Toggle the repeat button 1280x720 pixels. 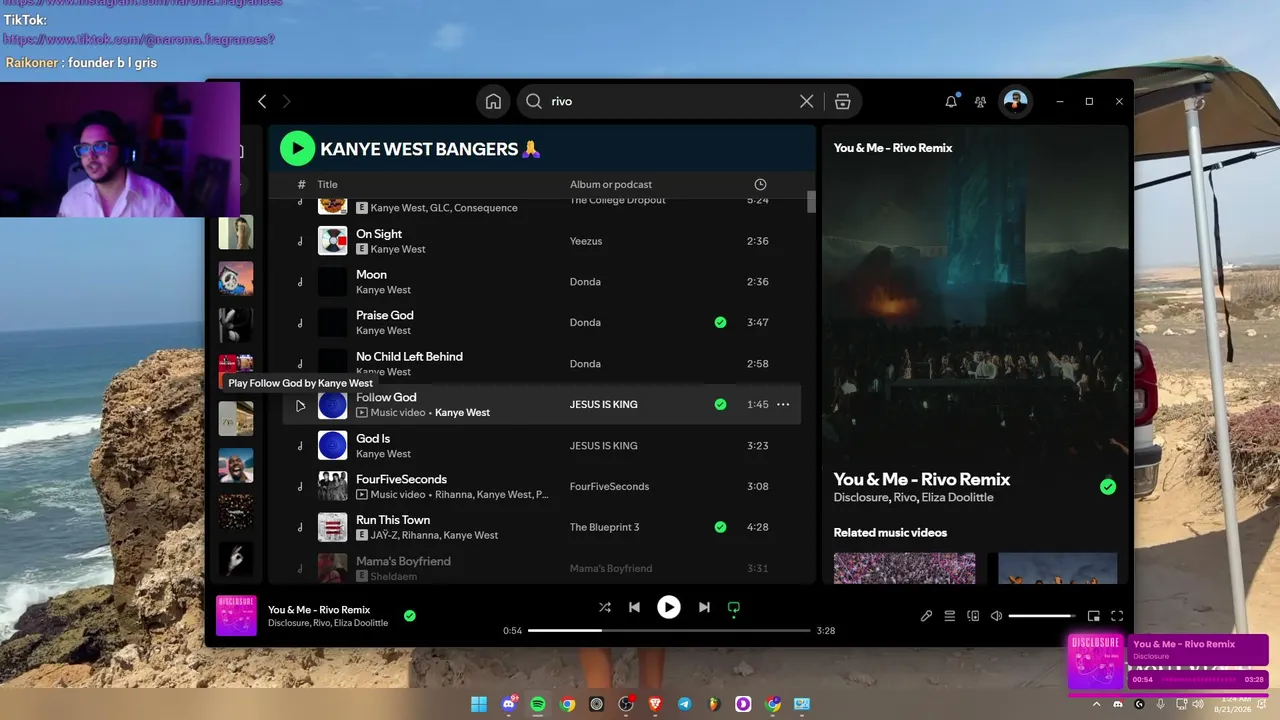733,607
